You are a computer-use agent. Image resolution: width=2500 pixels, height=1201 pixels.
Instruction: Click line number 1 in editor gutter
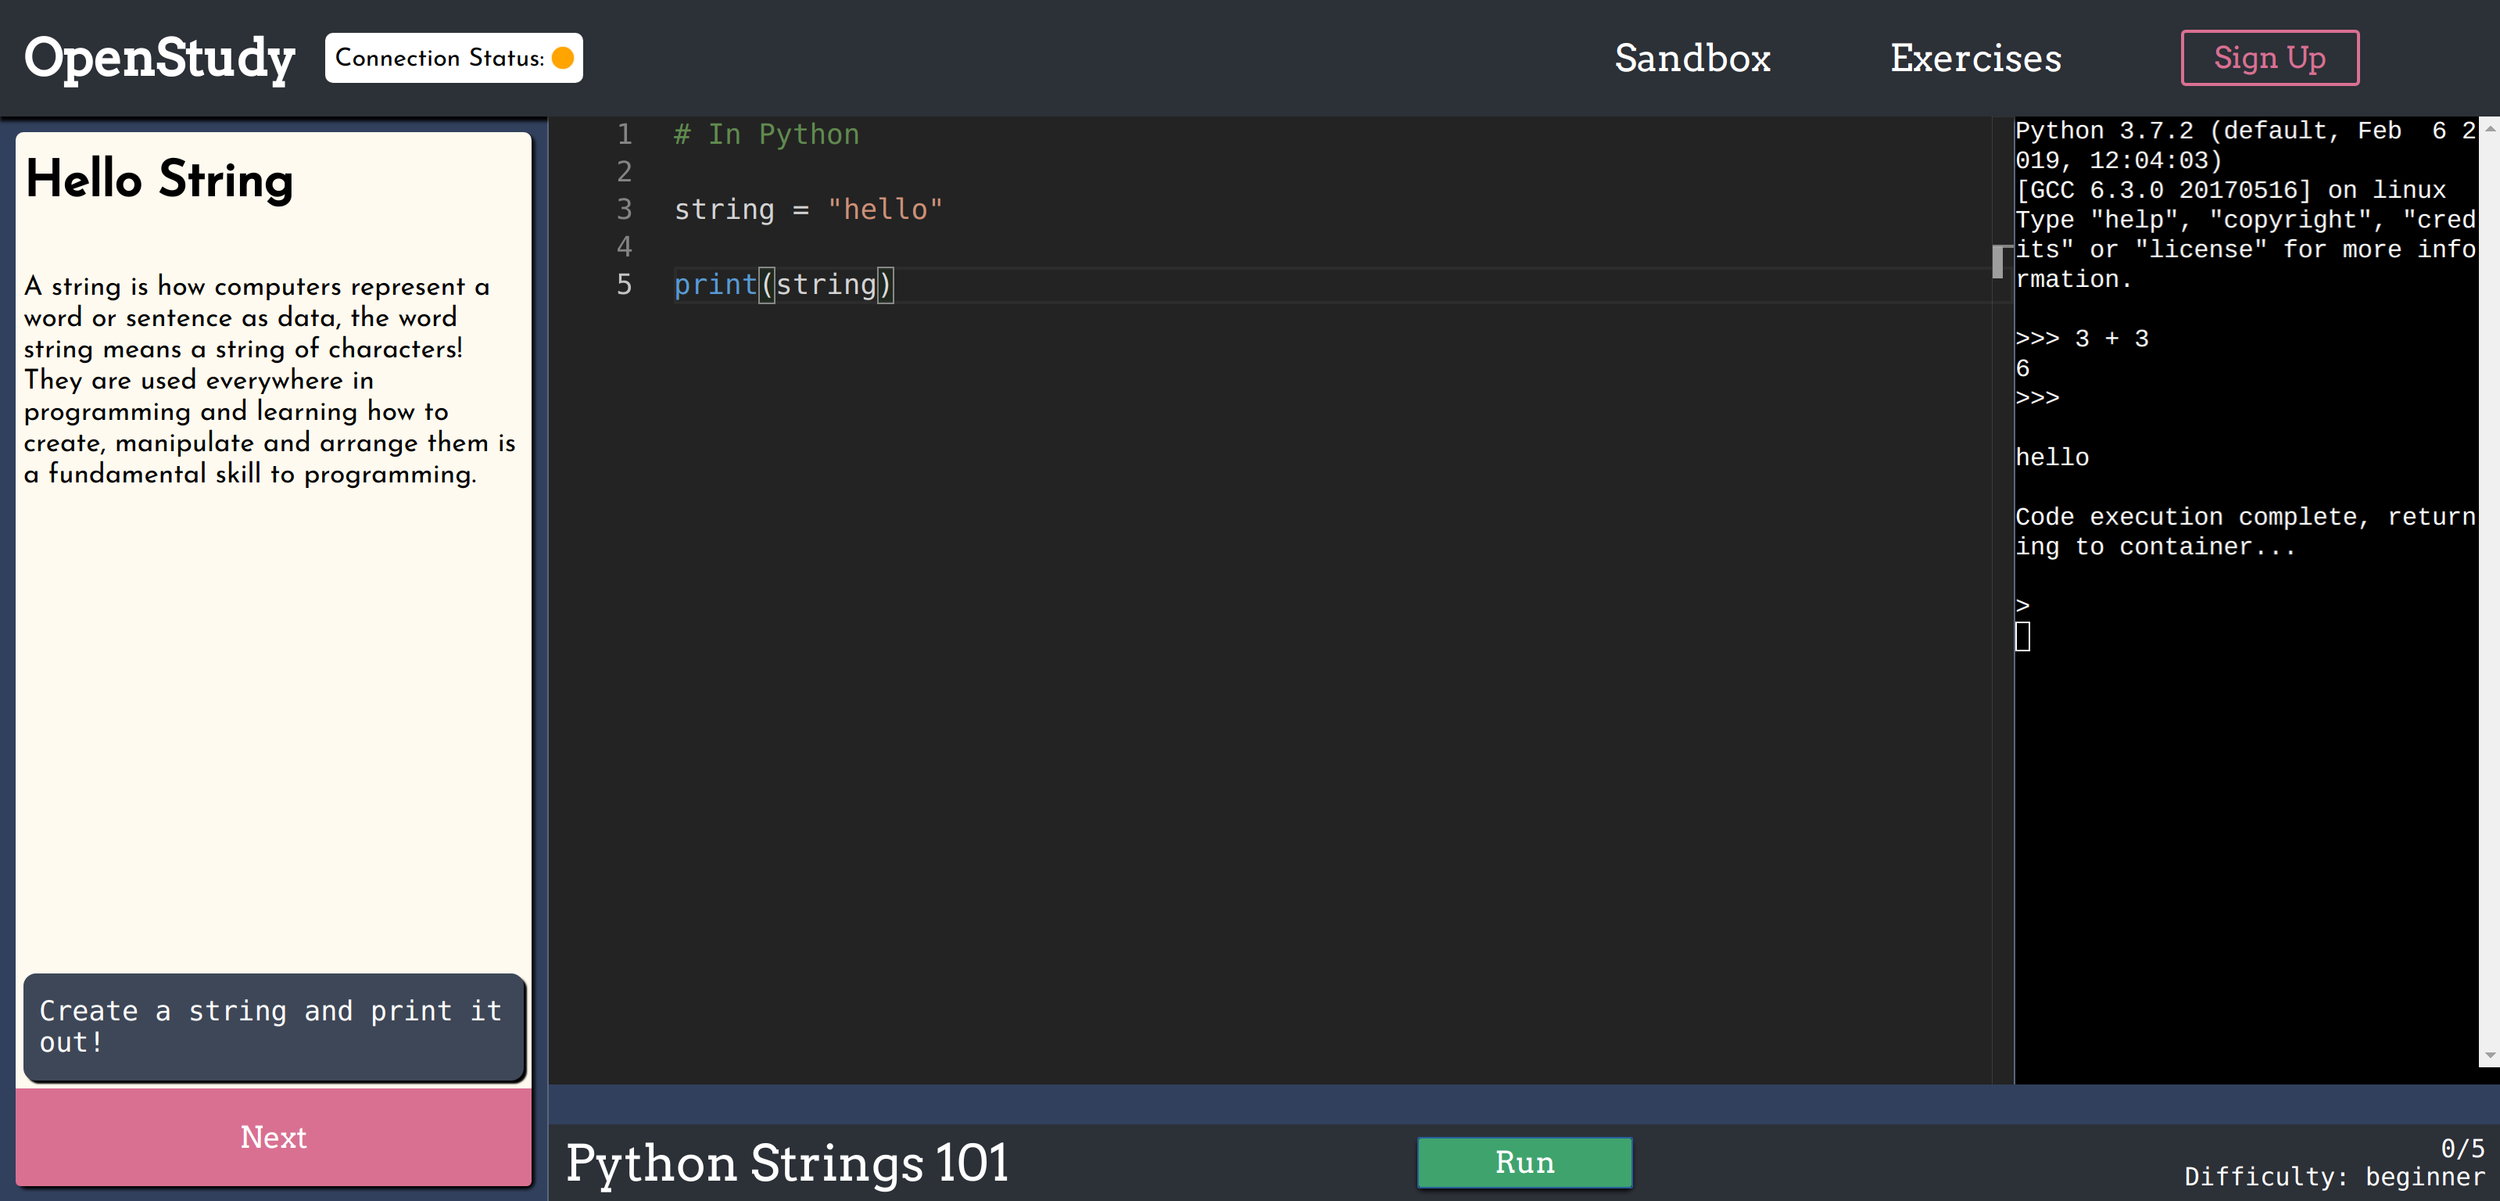coord(624,134)
